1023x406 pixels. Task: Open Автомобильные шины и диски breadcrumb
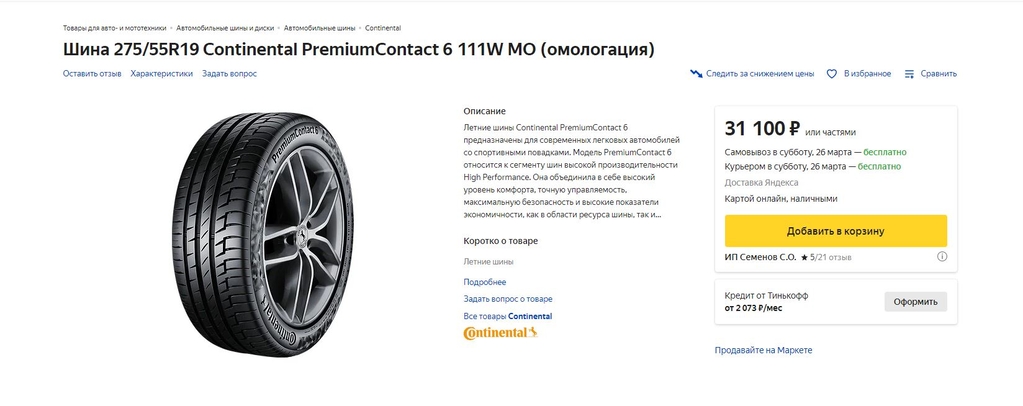click(x=226, y=28)
